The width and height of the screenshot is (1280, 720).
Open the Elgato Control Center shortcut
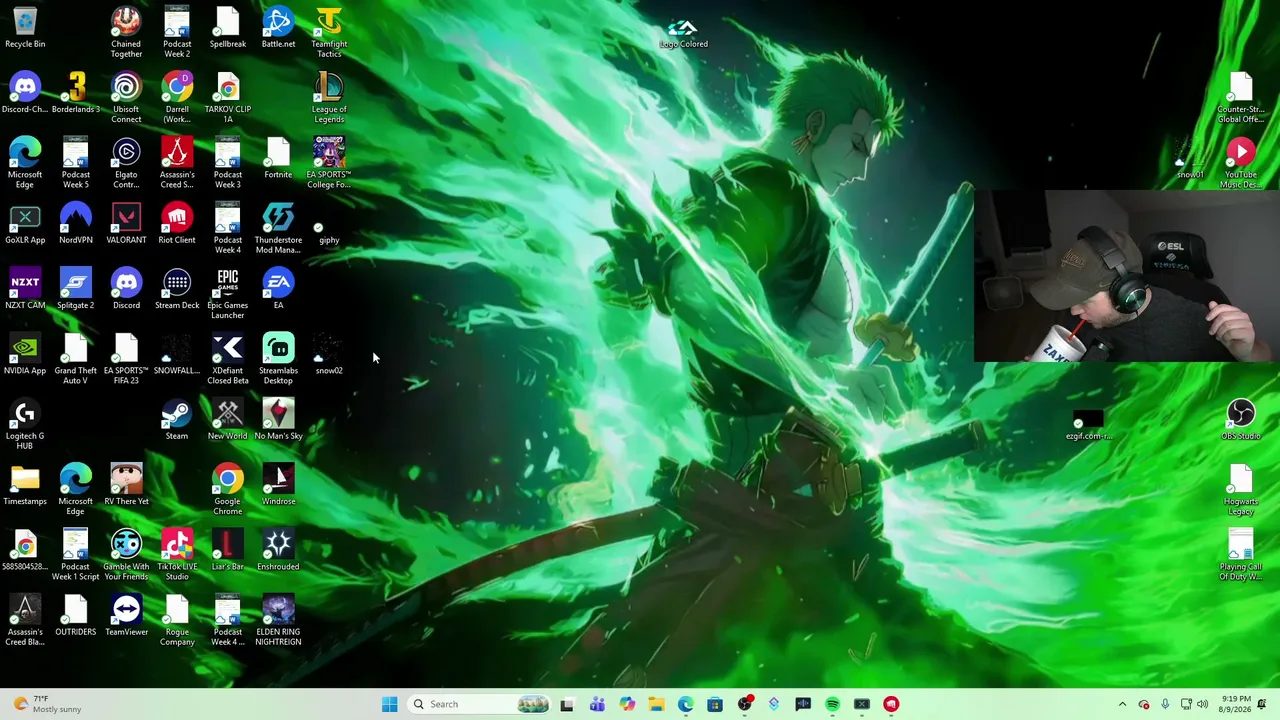pos(126,163)
